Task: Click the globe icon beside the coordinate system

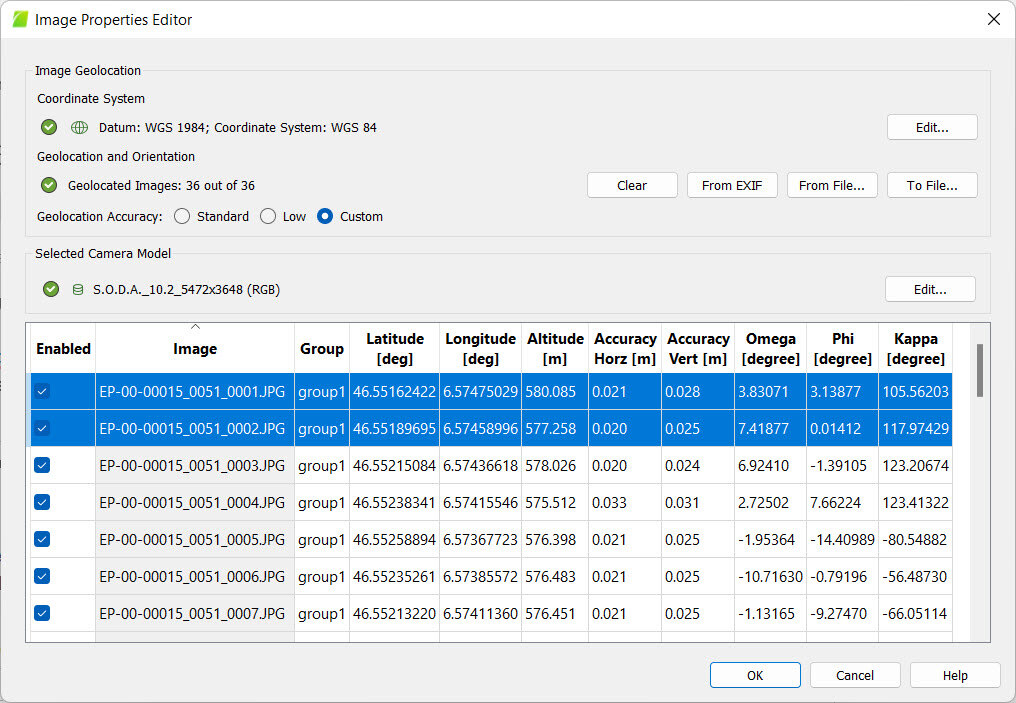Action: click(78, 127)
